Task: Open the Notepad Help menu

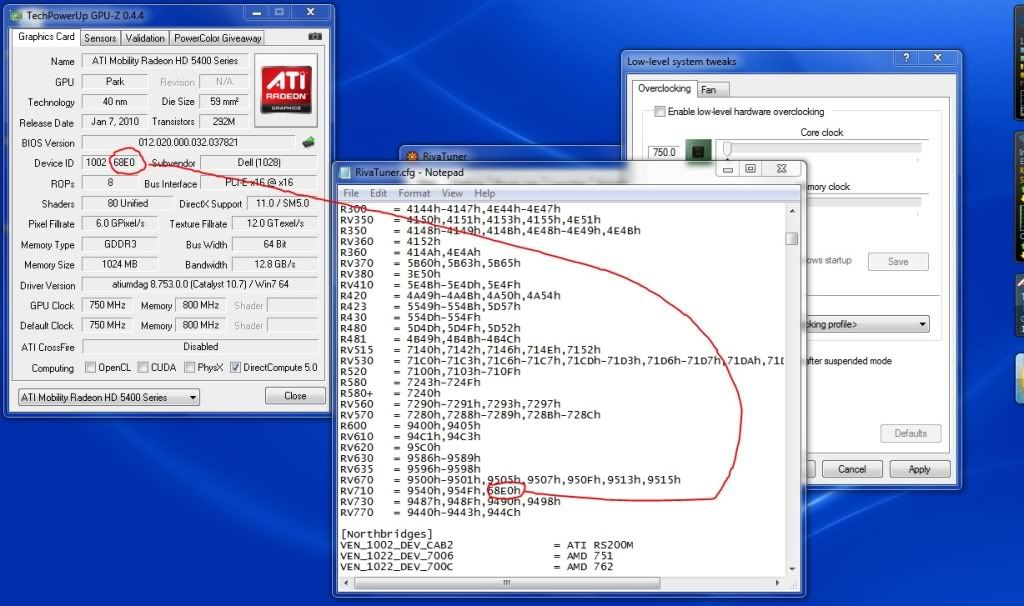Action: [485, 193]
